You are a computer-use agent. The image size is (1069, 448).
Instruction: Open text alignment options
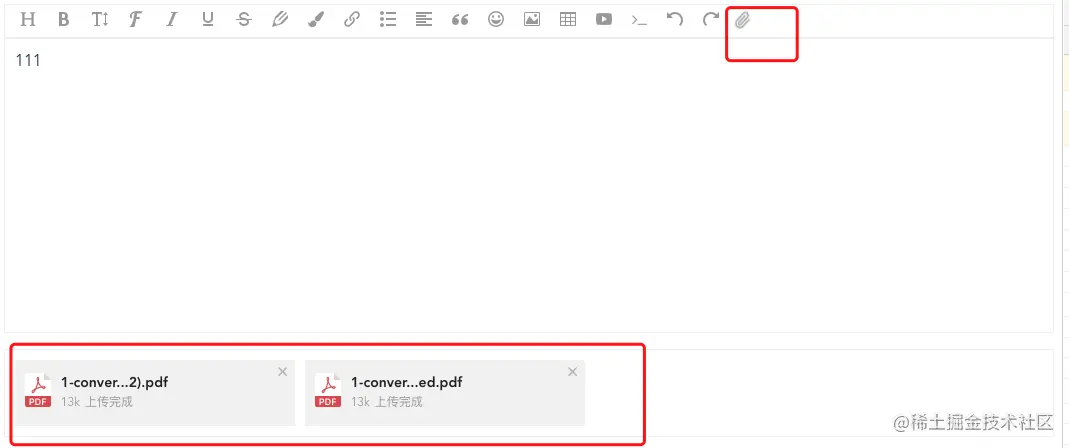click(424, 19)
